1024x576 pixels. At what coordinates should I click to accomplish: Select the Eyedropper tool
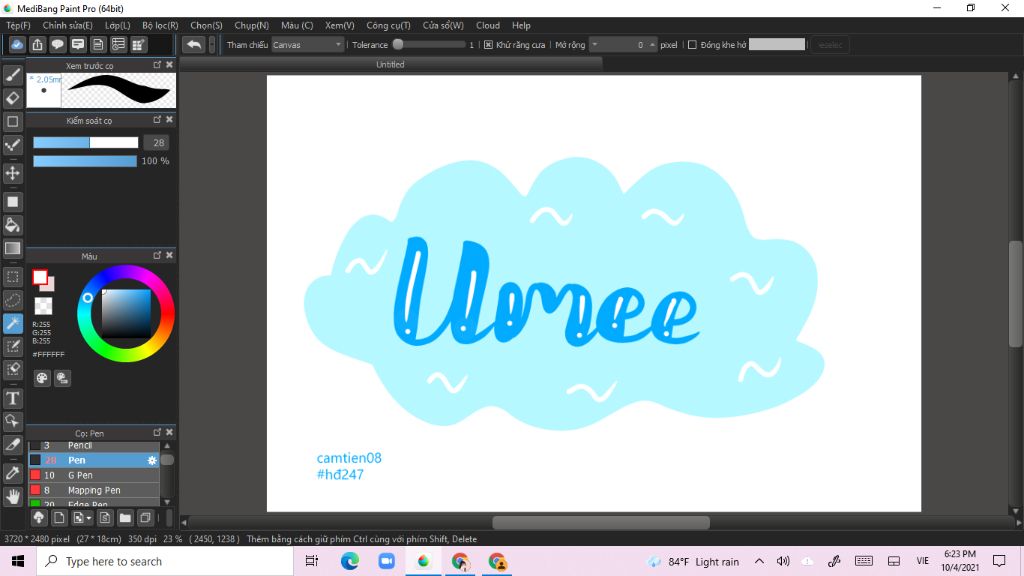click(x=12, y=473)
